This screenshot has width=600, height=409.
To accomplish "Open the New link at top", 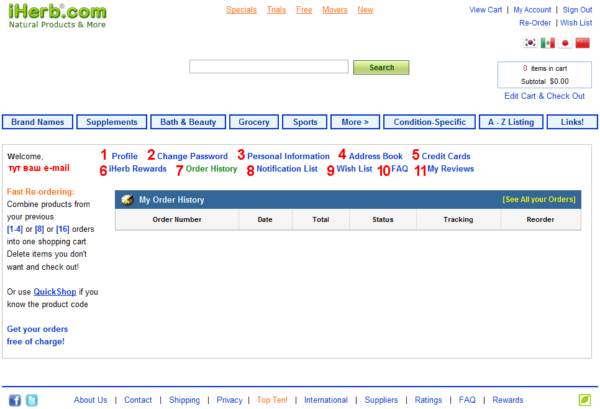I will coord(365,10).
